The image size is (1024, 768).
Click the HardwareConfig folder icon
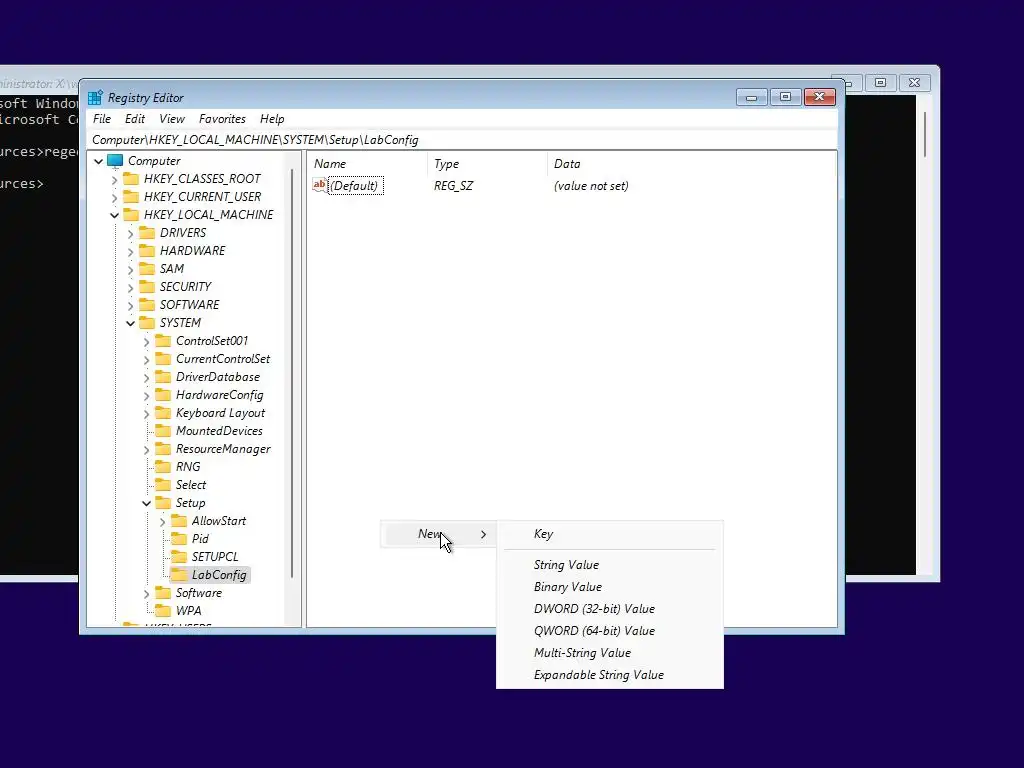tap(163, 395)
